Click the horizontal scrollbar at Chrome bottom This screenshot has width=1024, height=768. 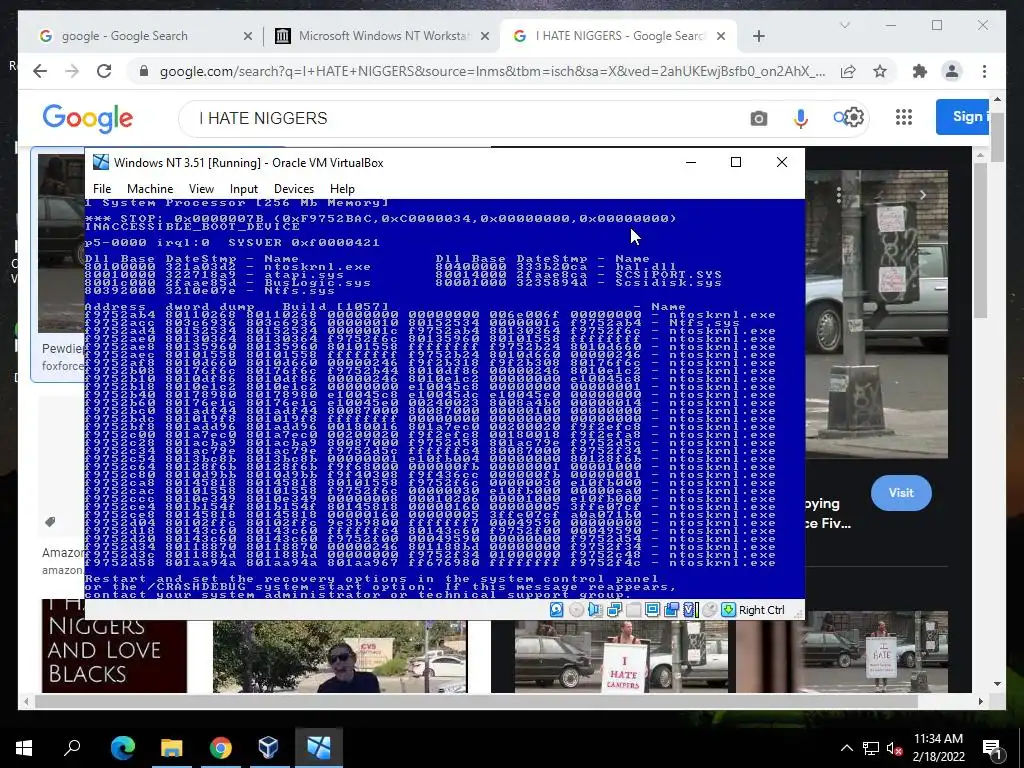coord(476,701)
